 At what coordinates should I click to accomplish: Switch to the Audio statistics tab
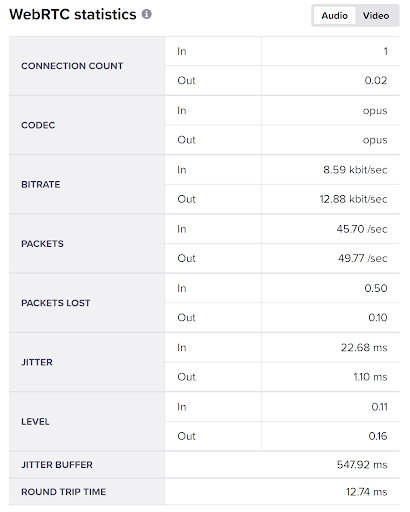point(334,16)
